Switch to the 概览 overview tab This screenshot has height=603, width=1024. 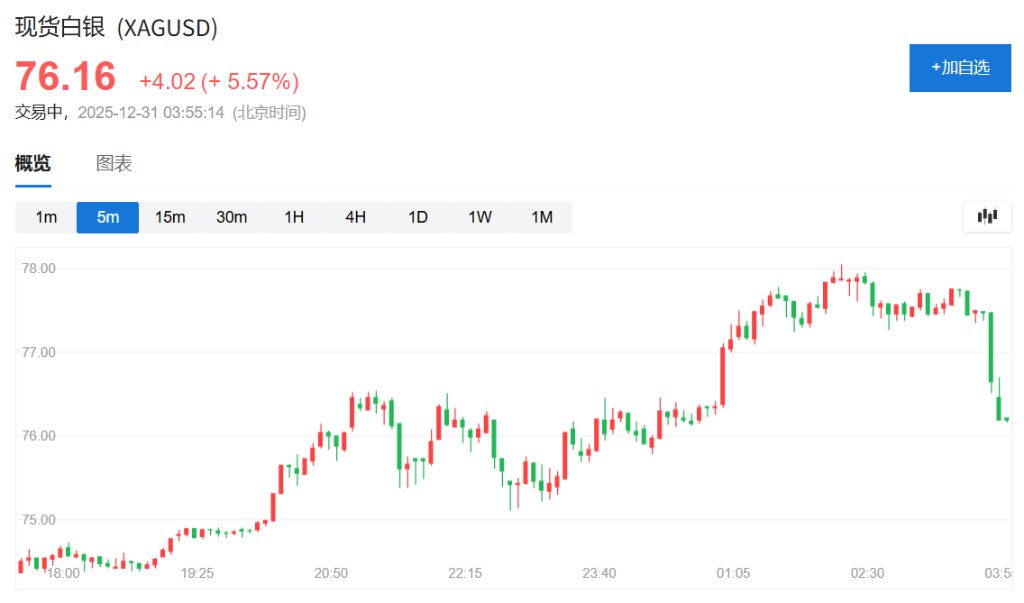click(33, 164)
